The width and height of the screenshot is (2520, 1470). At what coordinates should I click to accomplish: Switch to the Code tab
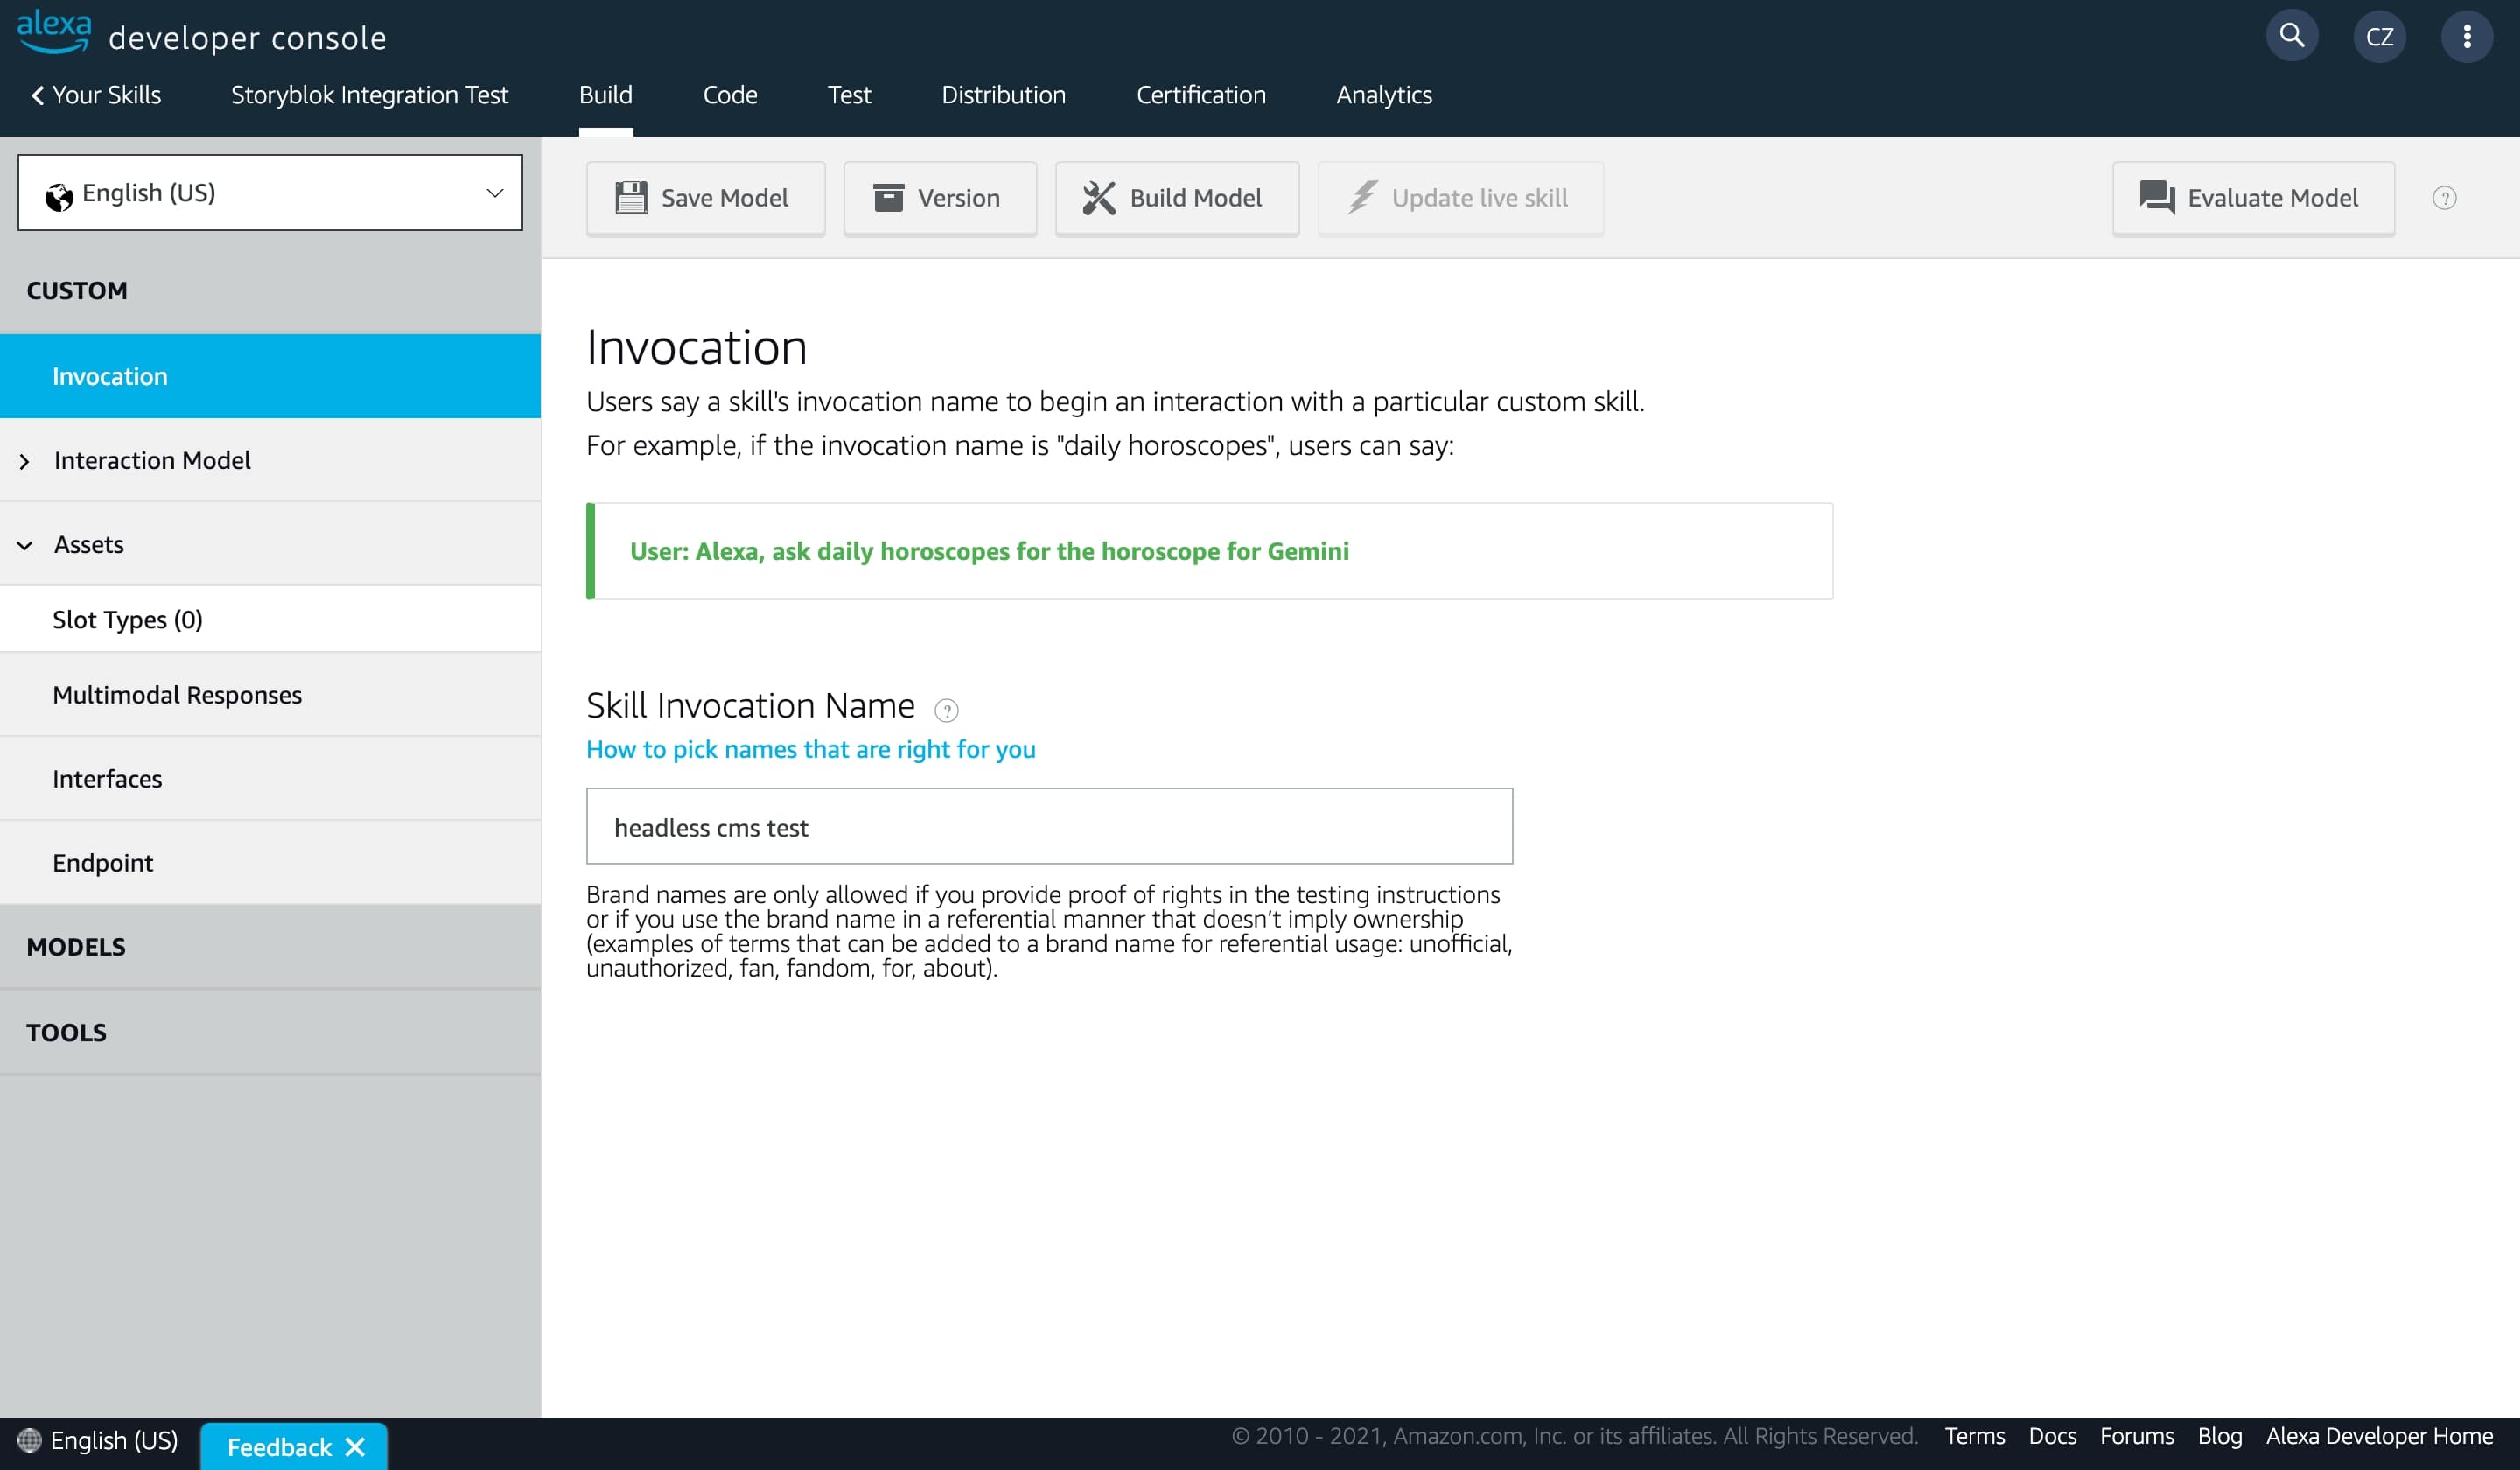point(730,95)
